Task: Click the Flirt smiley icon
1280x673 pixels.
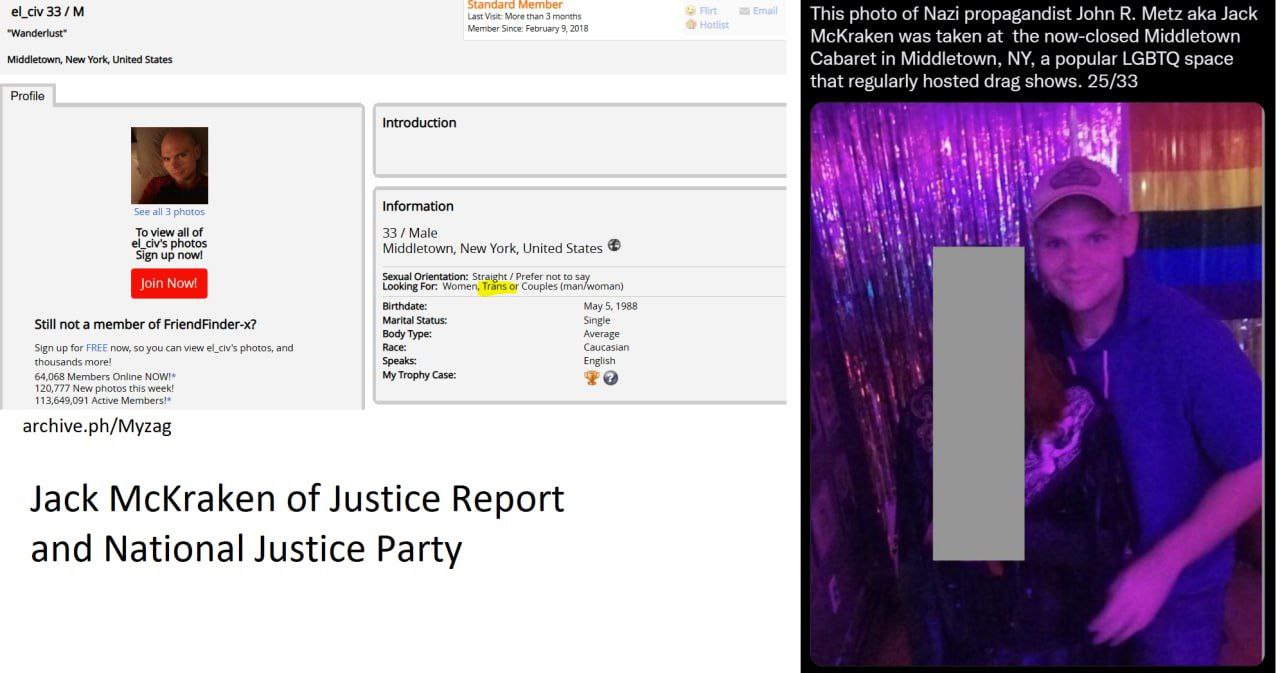Action: pos(690,11)
